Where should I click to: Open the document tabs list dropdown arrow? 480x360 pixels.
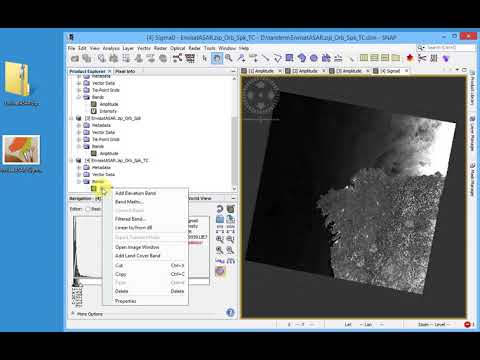click(x=457, y=70)
